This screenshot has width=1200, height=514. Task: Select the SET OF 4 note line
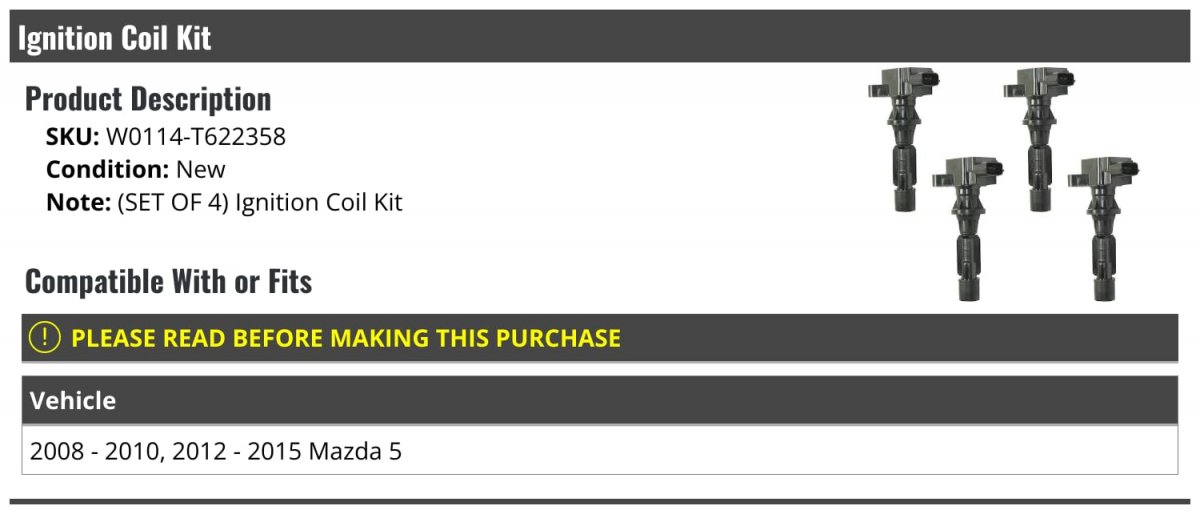click(224, 202)
